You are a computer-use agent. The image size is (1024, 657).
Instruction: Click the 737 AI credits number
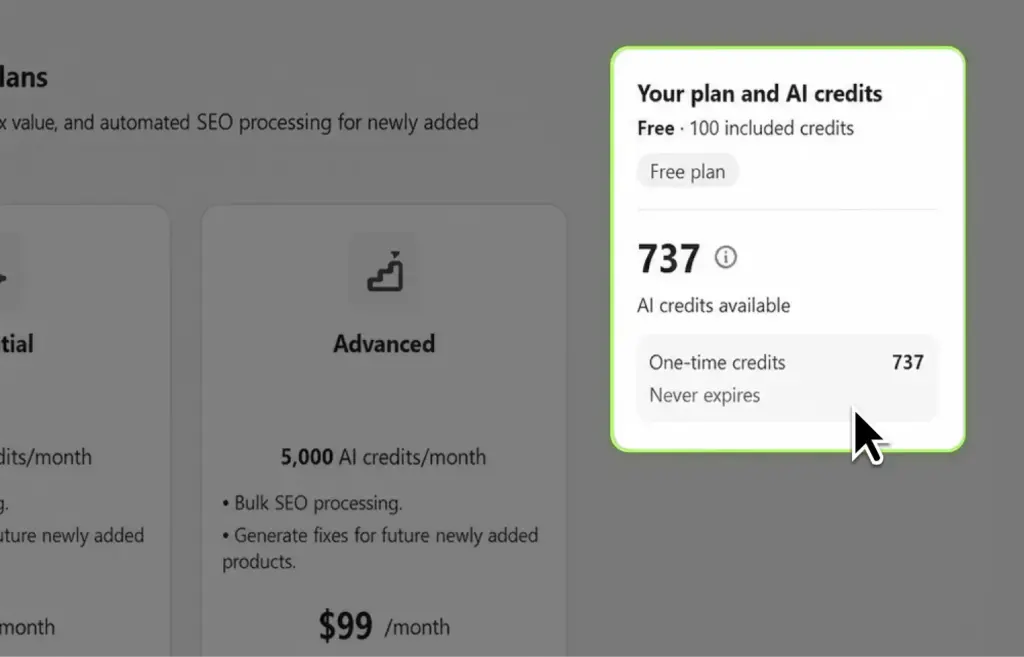[x=669, y=258]
